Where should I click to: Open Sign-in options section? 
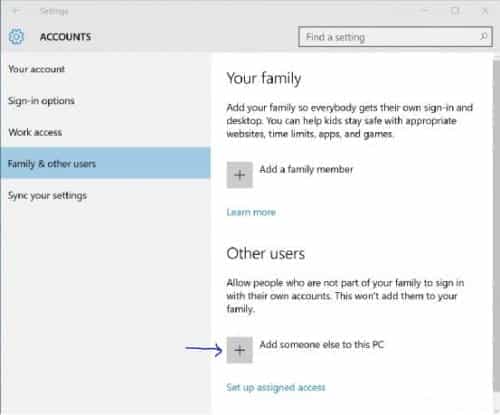[41, 101]
